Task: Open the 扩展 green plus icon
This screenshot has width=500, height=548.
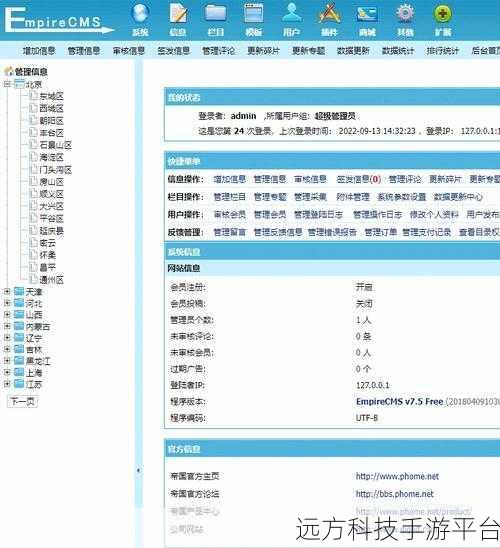Action: point(443,14)
